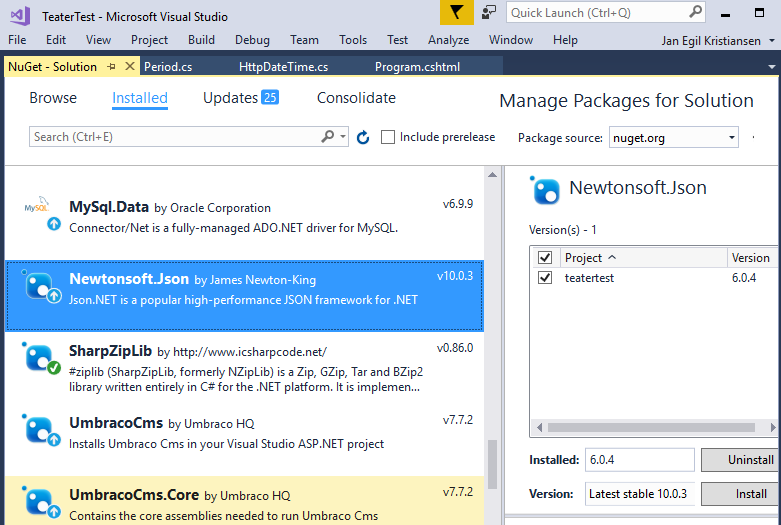The height and width of the screenshot is (525, 781).
Task: Click the MySql.Data package icon
Action: coord(38,207)
